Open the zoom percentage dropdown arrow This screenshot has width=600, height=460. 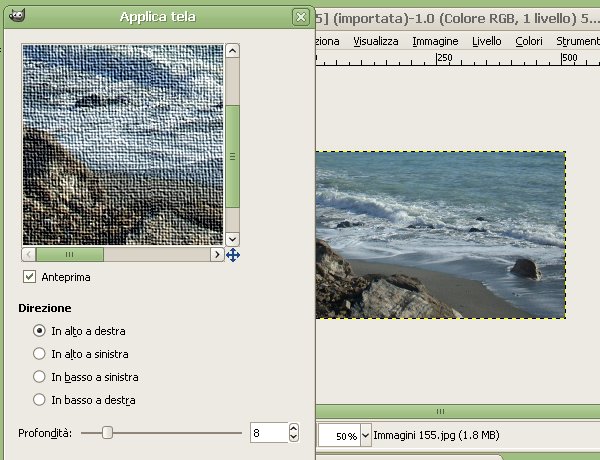click(365, 436)
